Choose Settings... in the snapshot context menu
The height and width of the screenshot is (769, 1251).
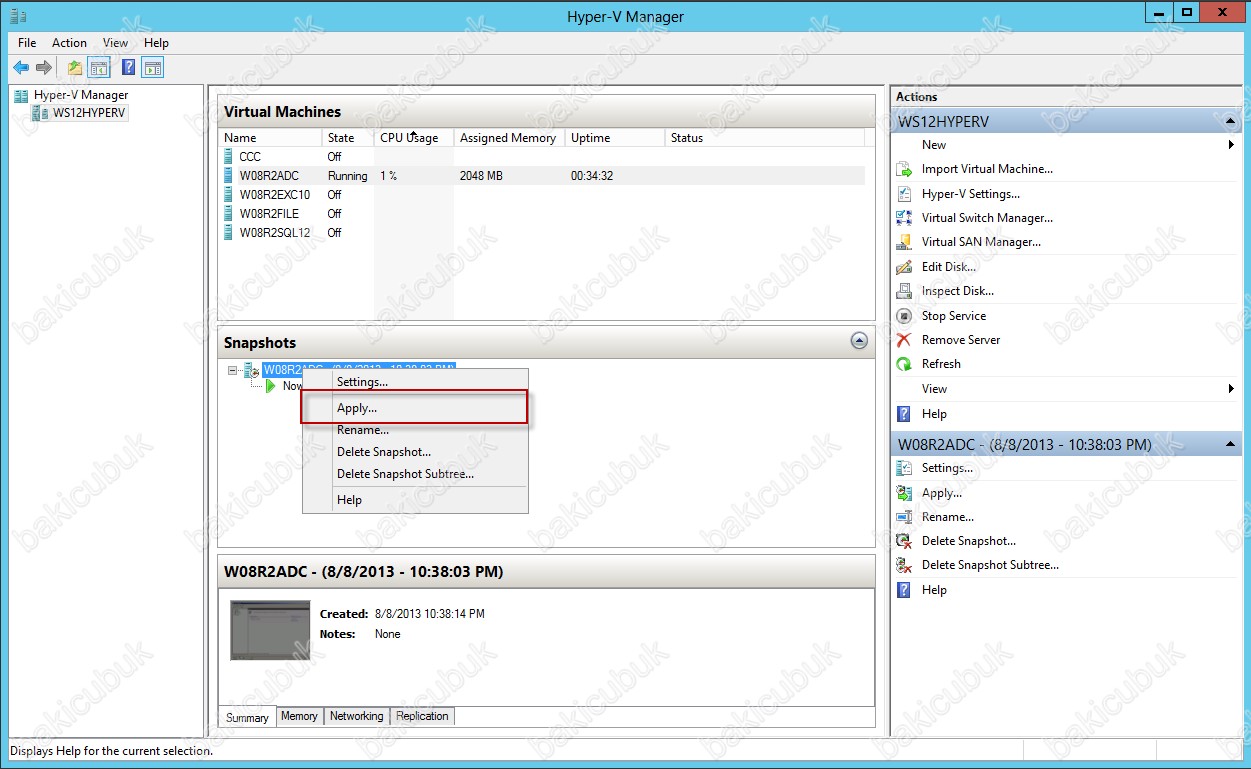click(415, 382)
